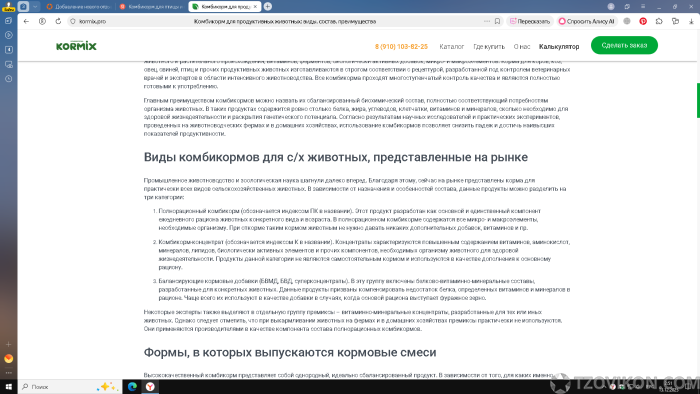
Task: Open sidebar more options dots
Action: pos(8,373)
